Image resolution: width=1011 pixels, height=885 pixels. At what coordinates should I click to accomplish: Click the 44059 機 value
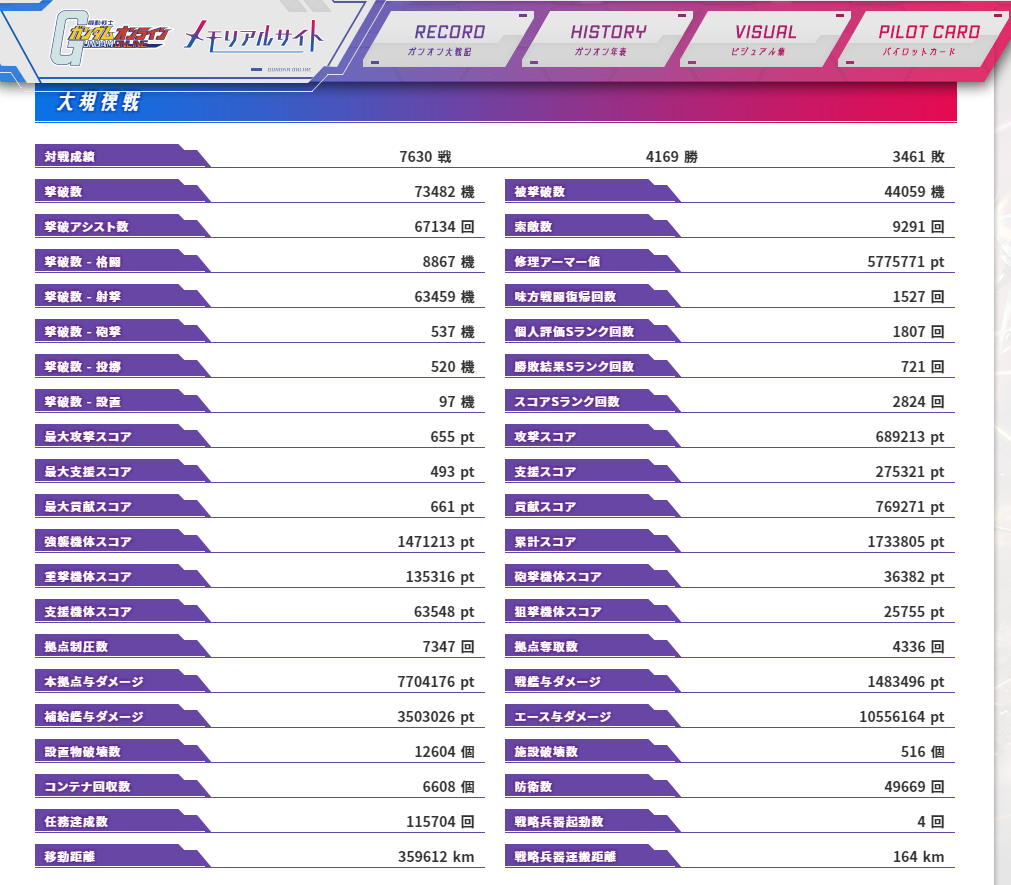coord(914,191)
